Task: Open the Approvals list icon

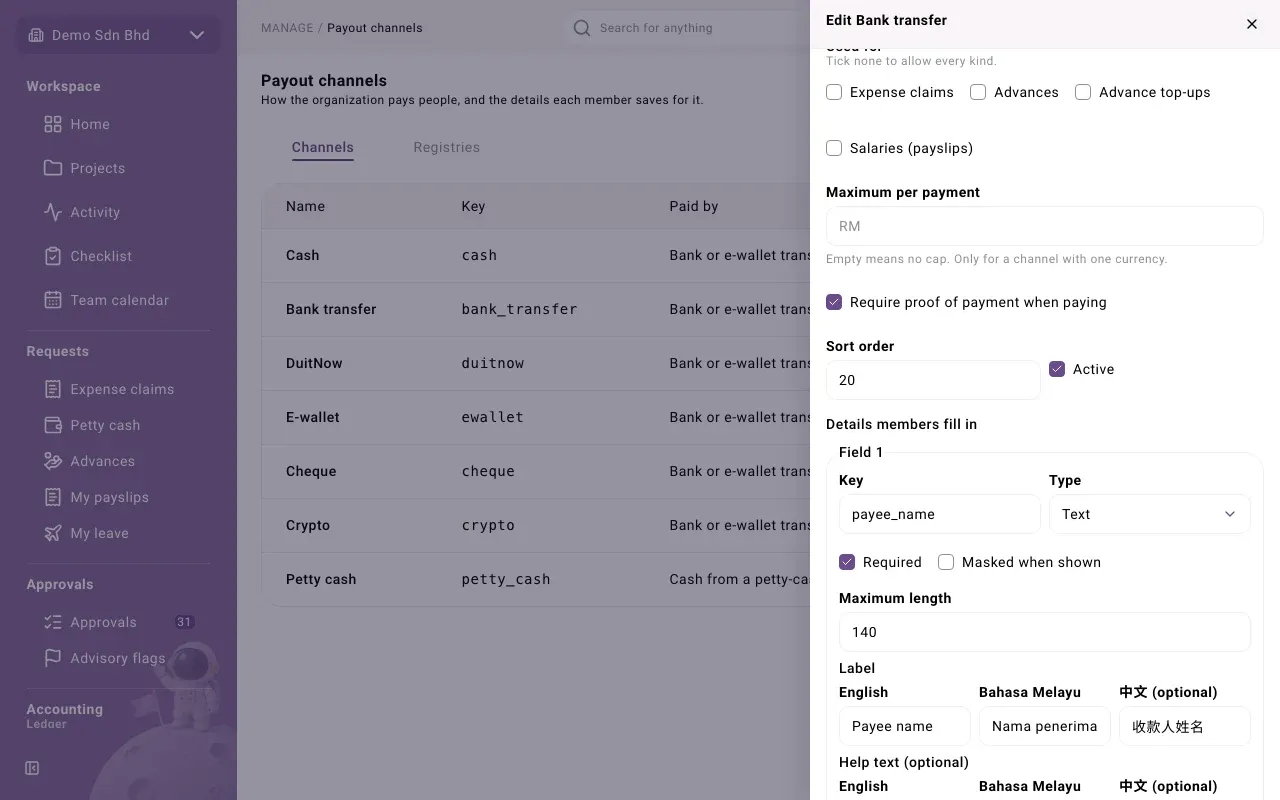Action: (53, 622)
